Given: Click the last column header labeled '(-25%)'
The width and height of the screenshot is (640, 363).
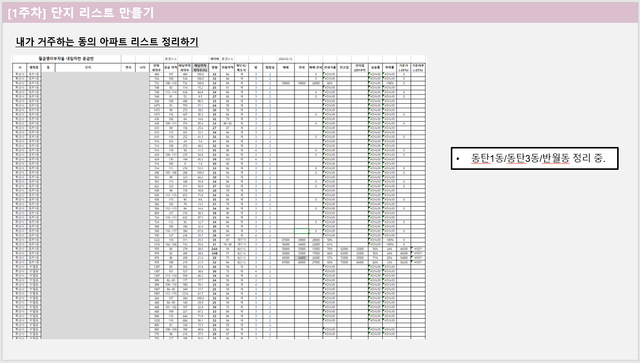Looking at the screenshot, I should (418, 68).
